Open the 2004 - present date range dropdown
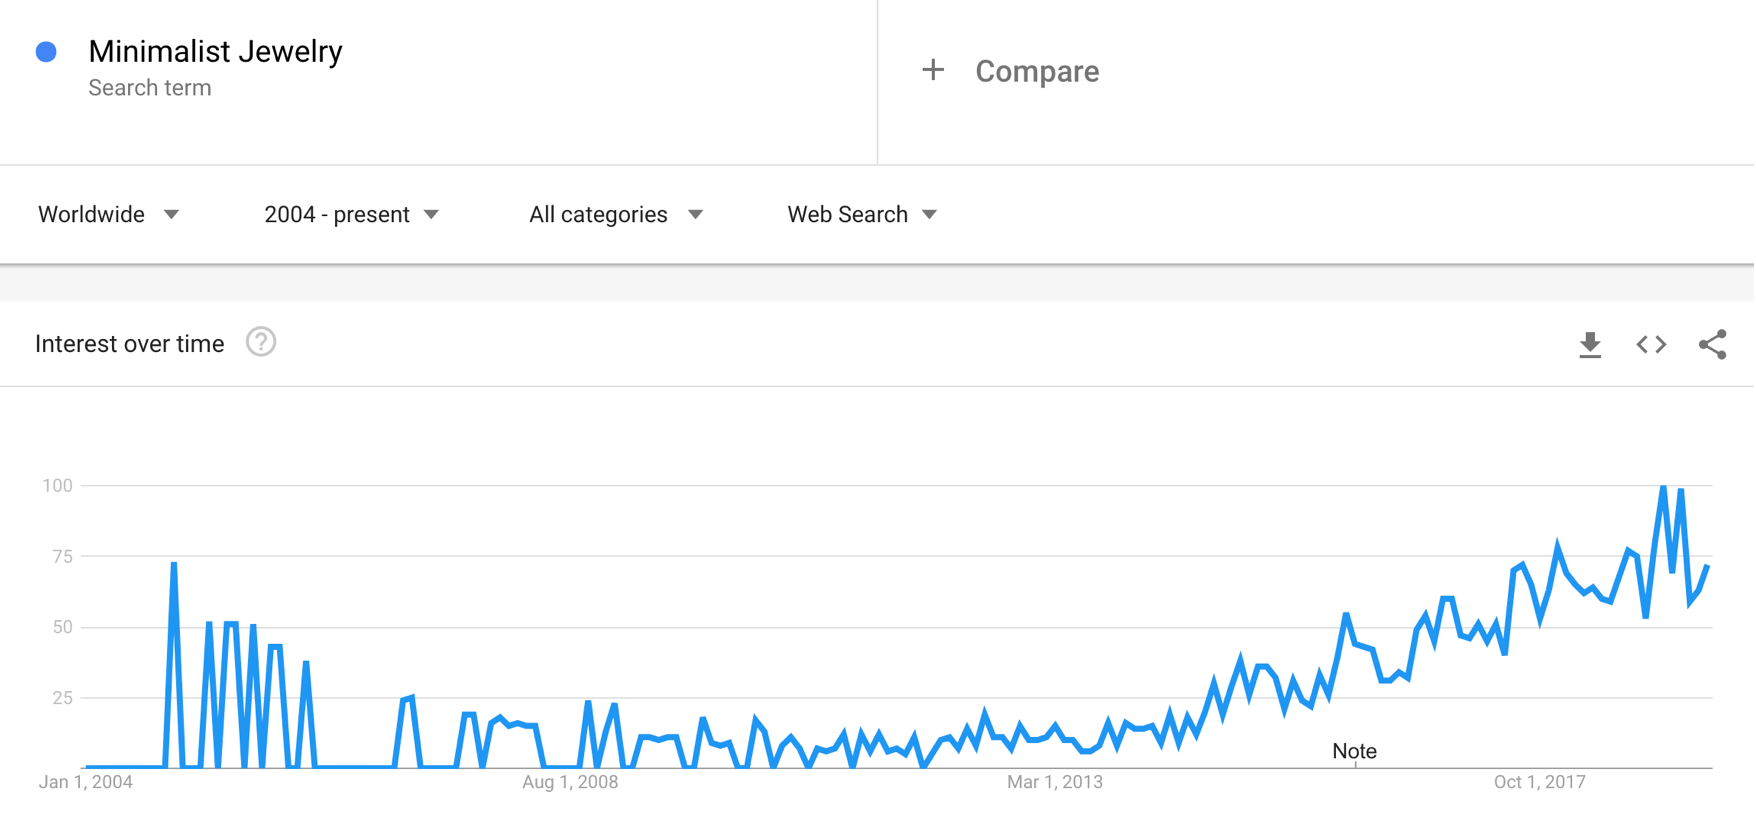Viewport: 1756px width, 828px height. coord(351,215)
